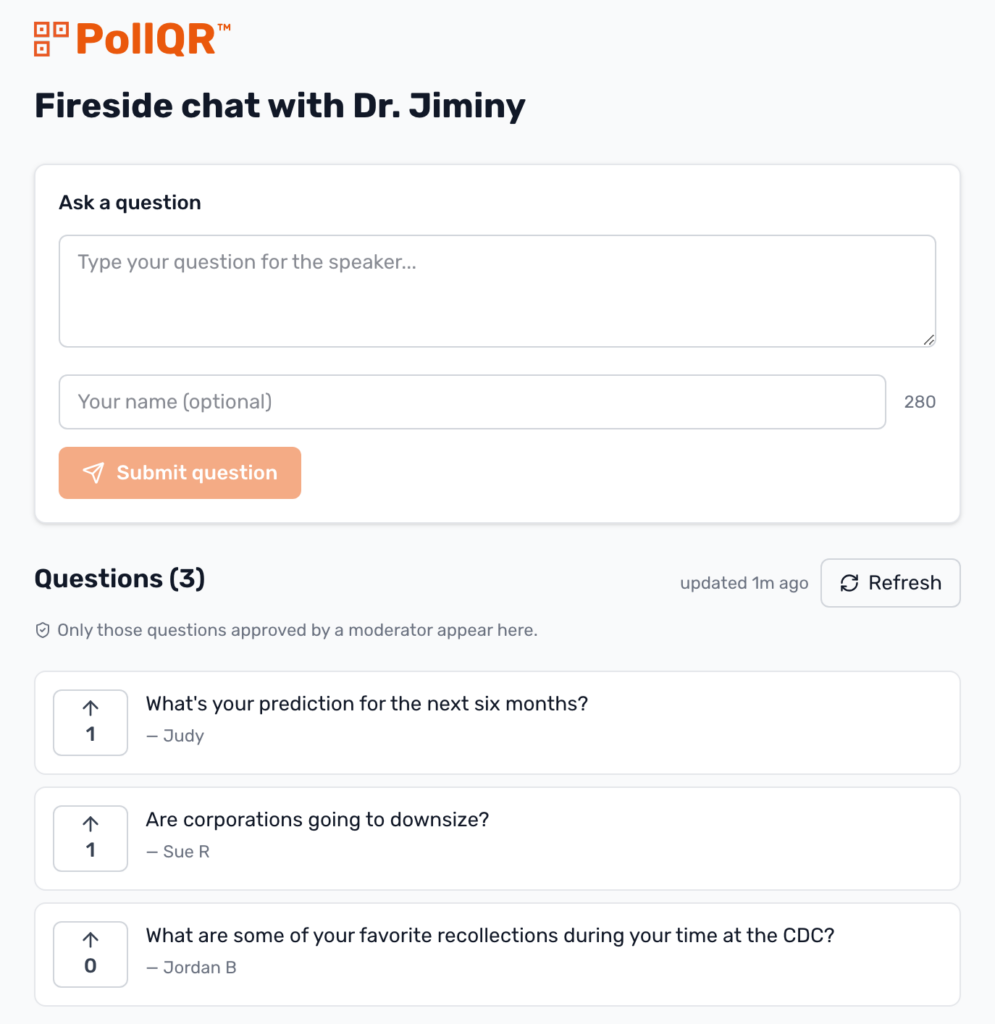
Task: Upvote Judy's six-month prediction question
Action: [91, 722]
